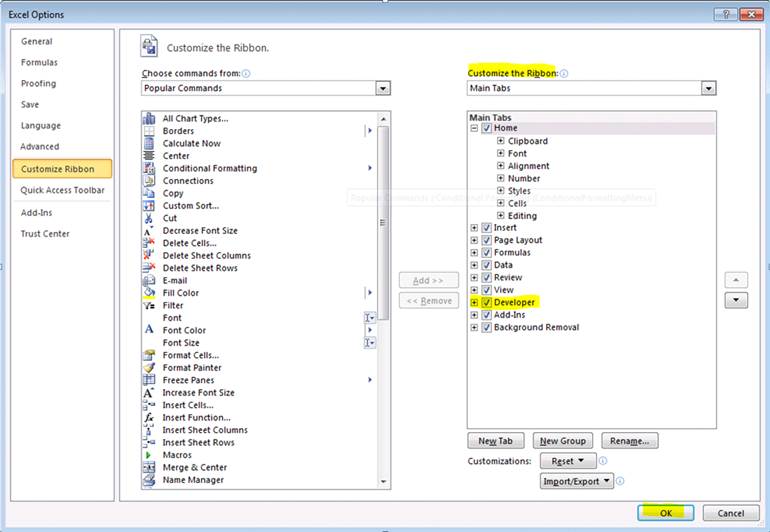Click the Insert Function fx icon
The height and width of the screenshot is (532, 770).
(149, 418)
